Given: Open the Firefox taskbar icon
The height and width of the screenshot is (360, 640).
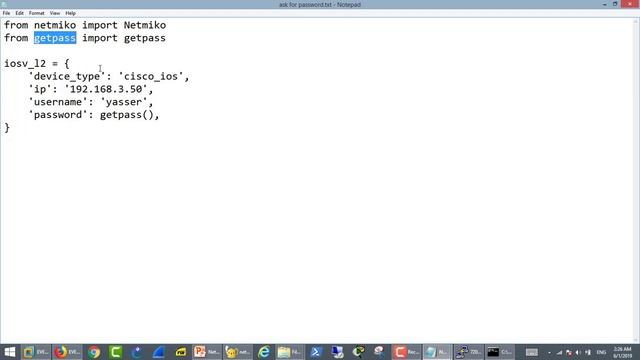Looking at the screenshot, I should point(67,352).
